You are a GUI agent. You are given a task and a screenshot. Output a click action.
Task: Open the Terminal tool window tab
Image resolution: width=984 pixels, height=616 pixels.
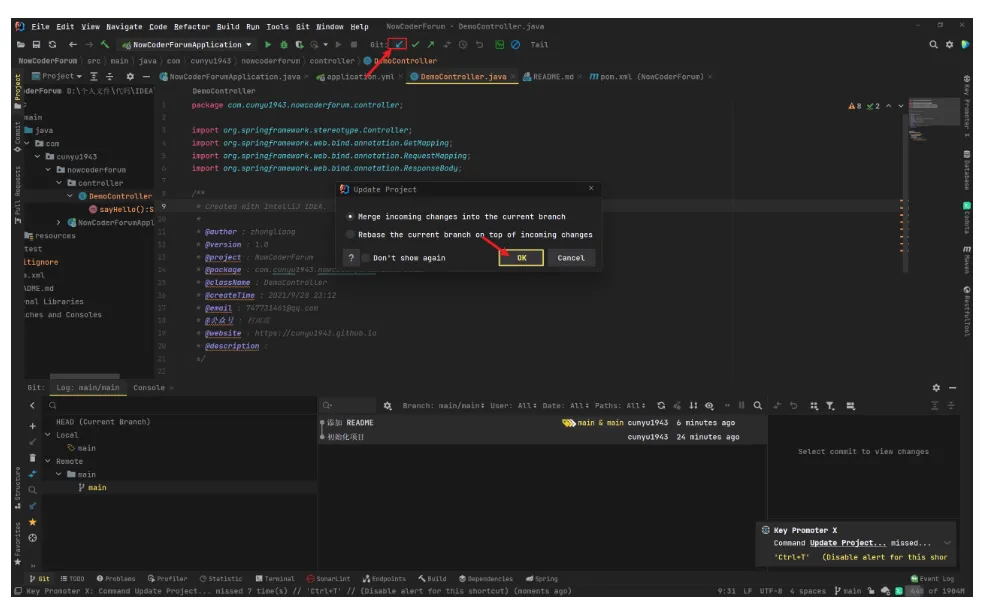(275, 579)
